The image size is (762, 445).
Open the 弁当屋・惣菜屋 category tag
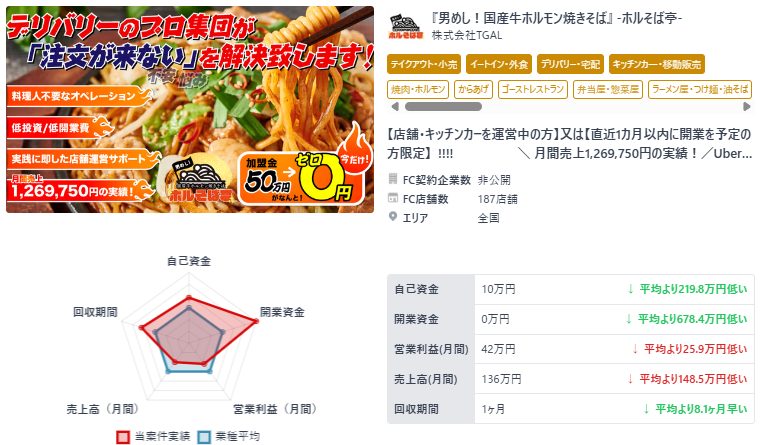[608, 89]
